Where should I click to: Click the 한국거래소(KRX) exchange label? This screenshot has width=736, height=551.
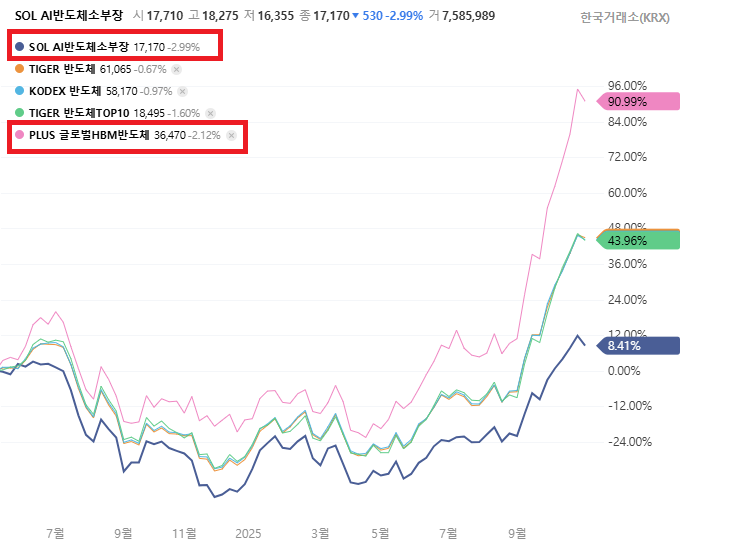click(626, 17)
